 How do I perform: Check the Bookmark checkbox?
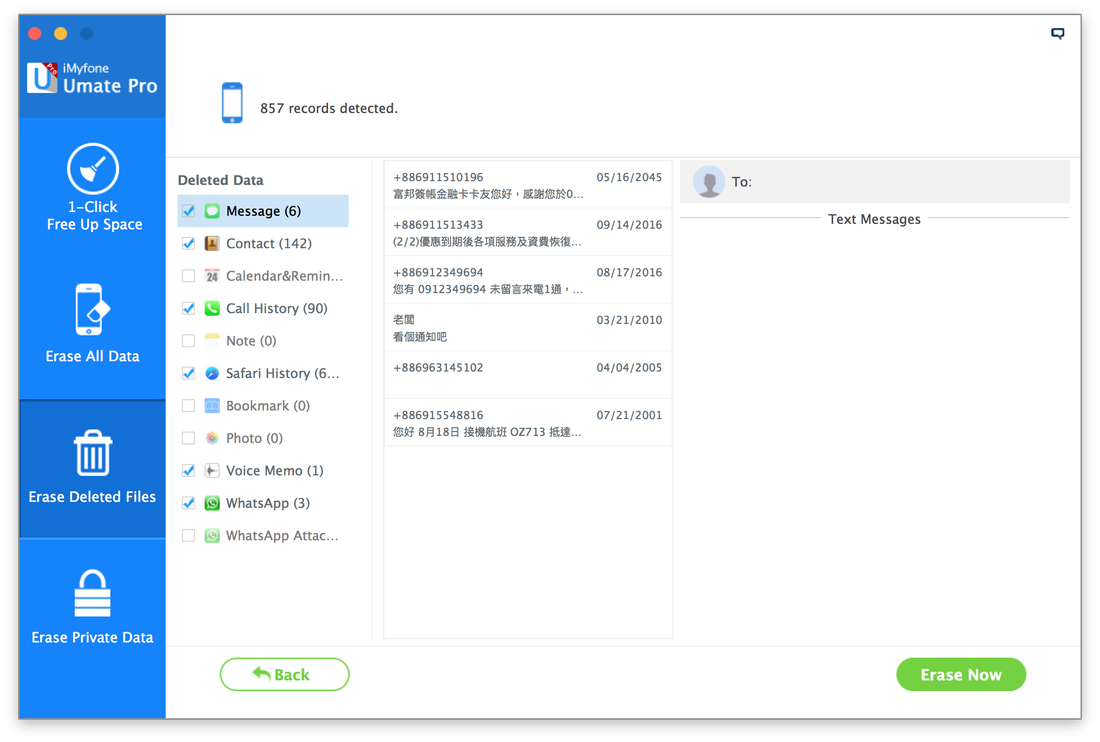coord(188,405)
